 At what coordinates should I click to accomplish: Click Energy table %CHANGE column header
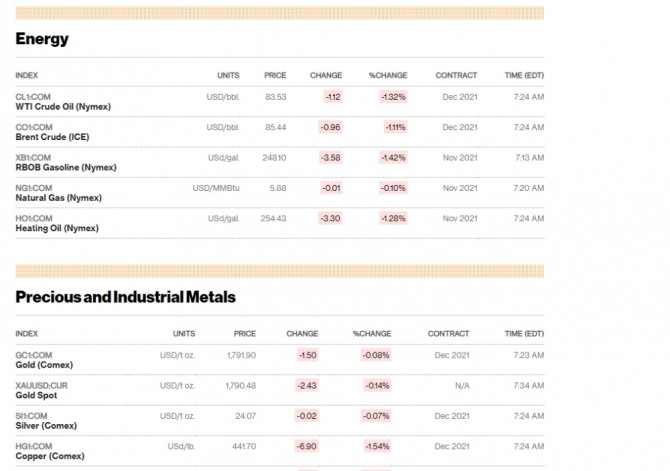click(388, 75)
